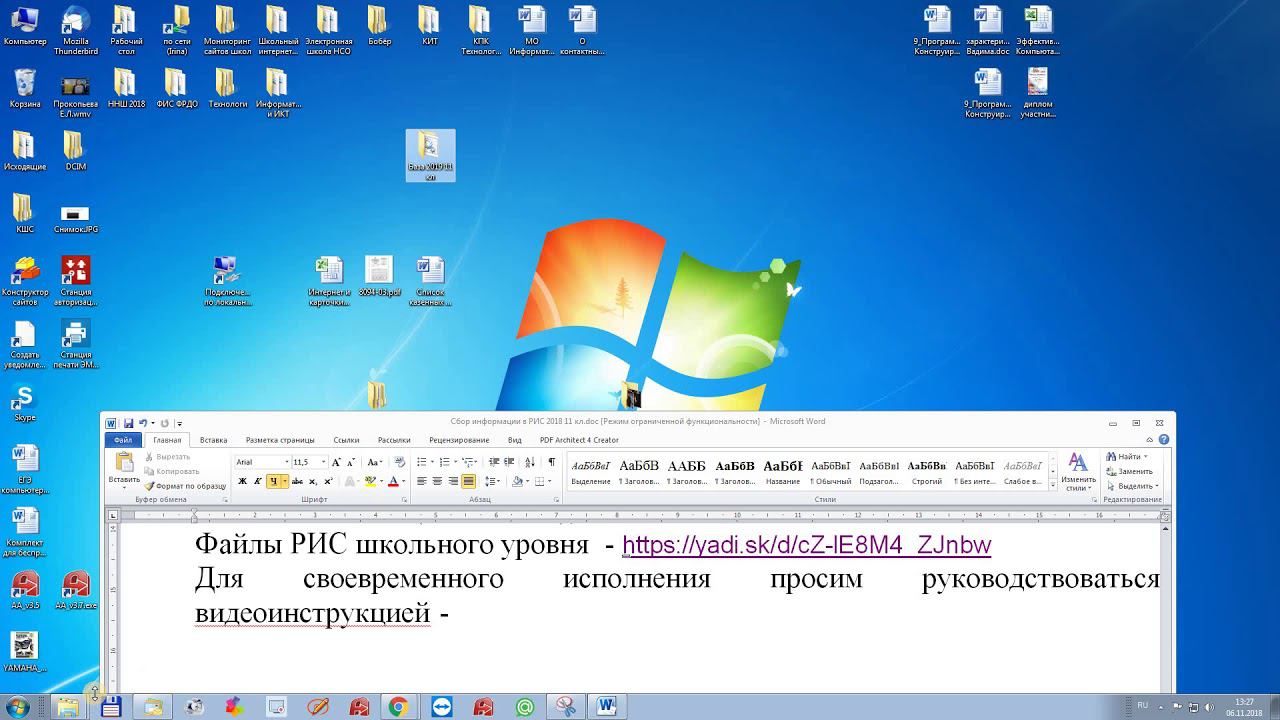Open the Изменить стили dropdown
The width and height of the screenshot is (1280, 720).
click(1078, 472)
